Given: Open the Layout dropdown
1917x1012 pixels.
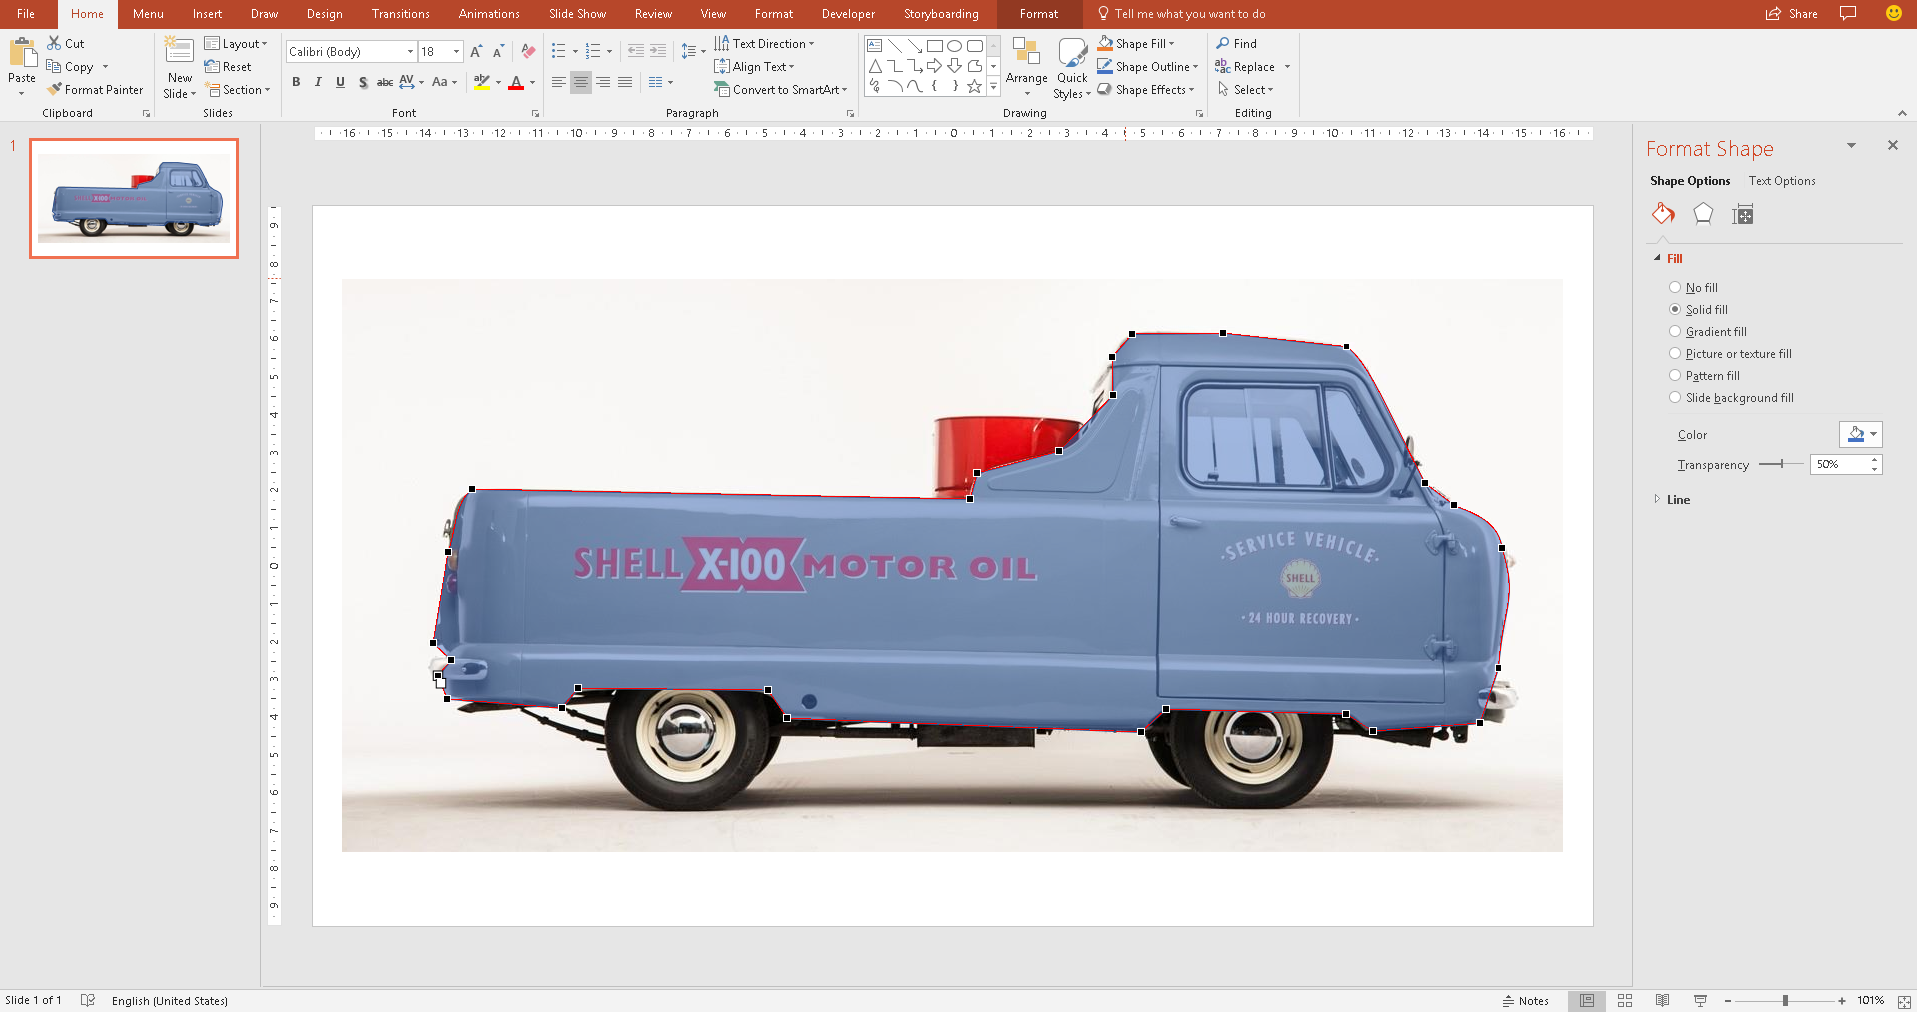Looking at the screenshot, I should (236, 43).
